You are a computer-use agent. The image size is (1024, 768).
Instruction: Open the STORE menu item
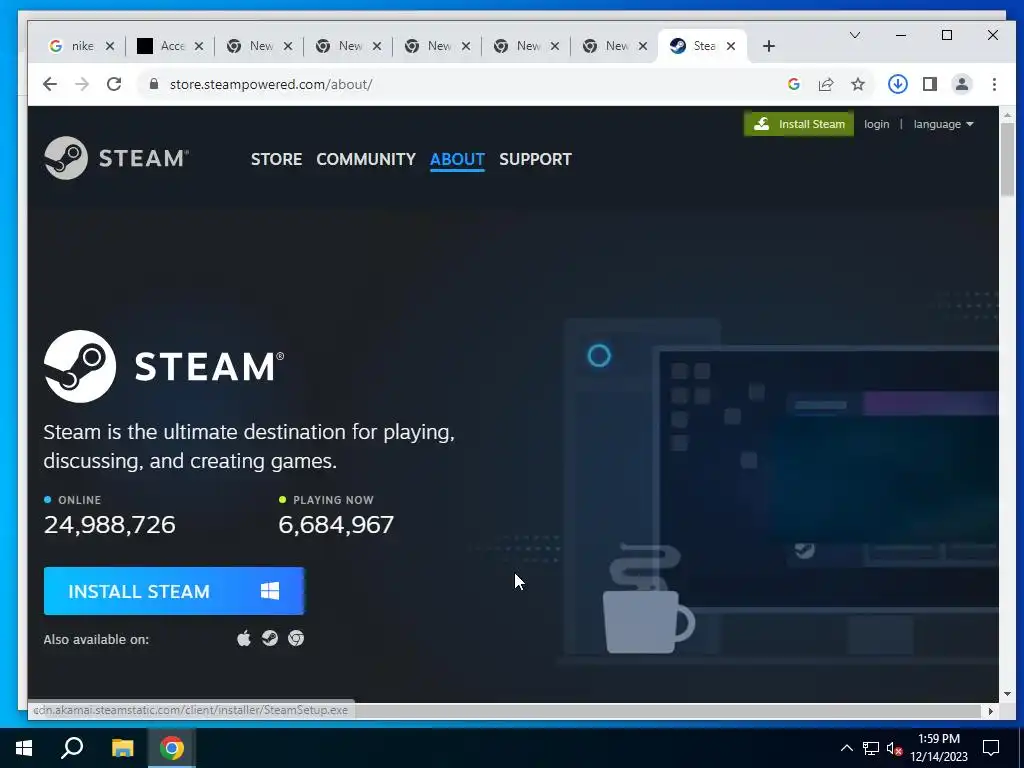tap(276, 159)
